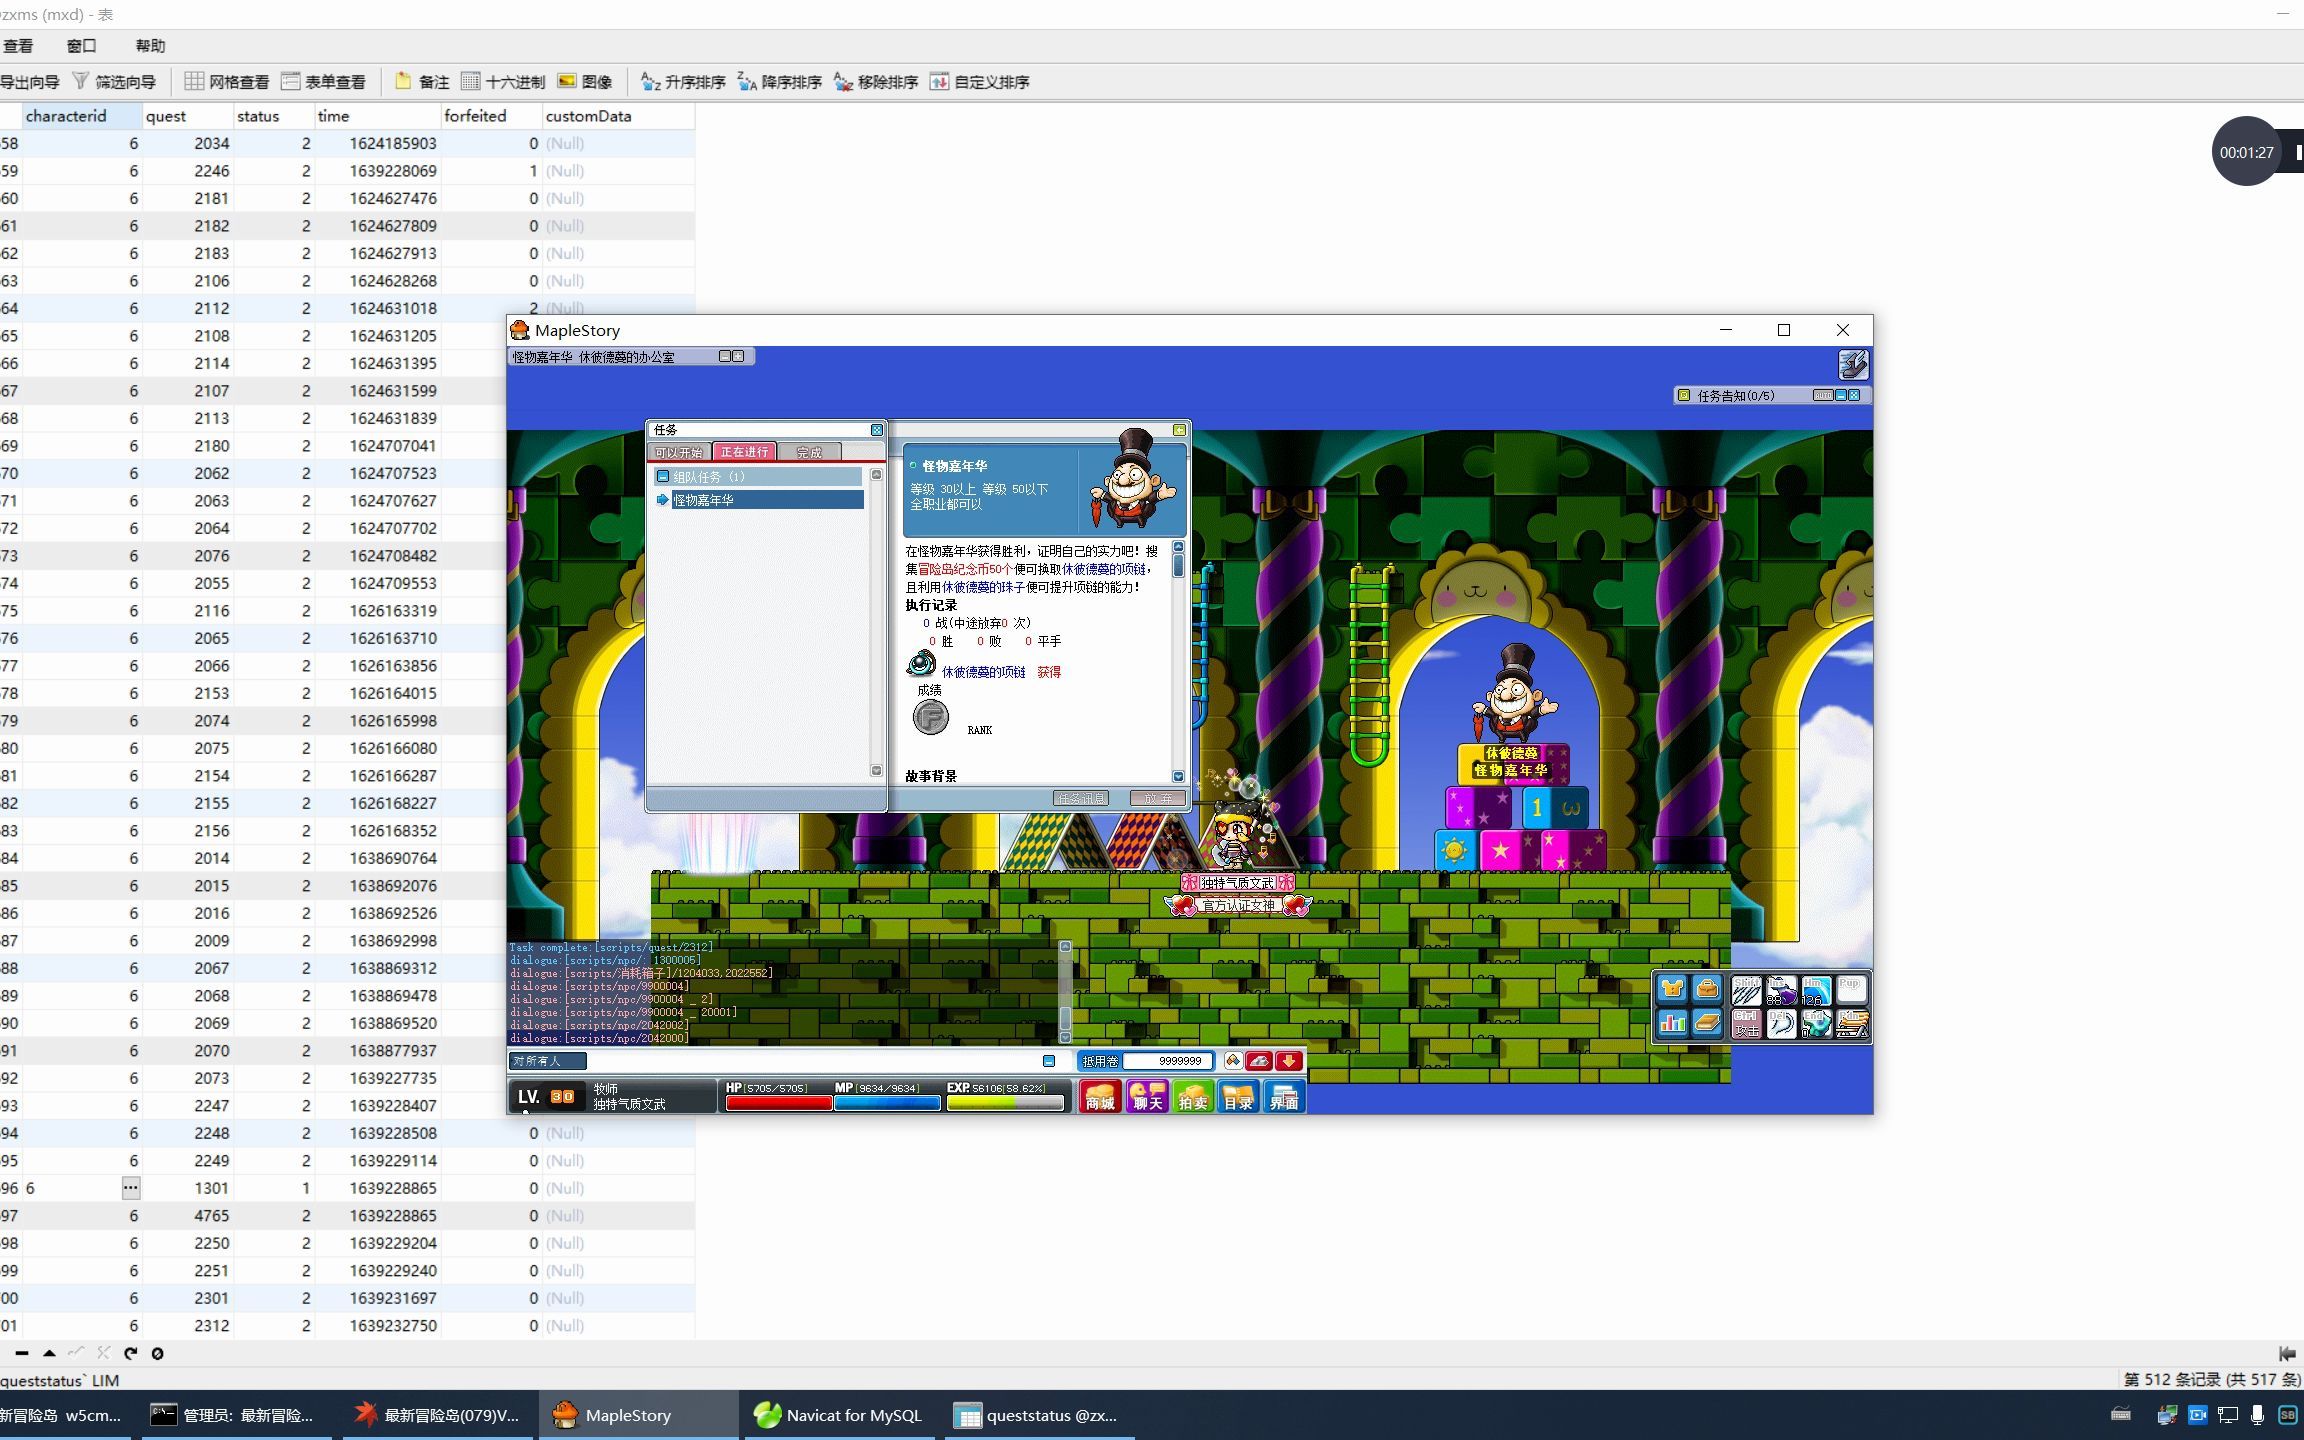
Task: Click the chat text input field
Action: 814,1061
